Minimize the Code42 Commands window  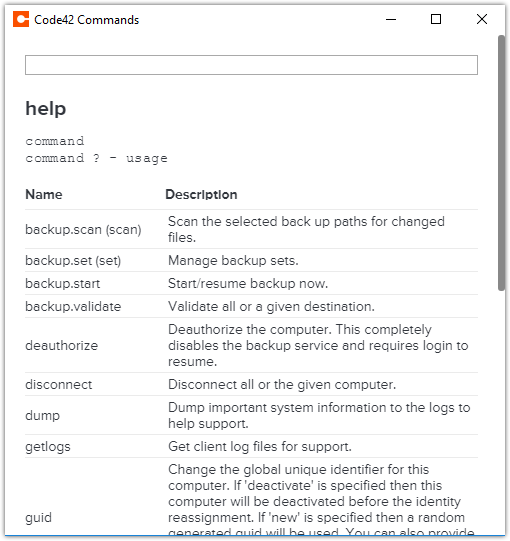click(391, 19)
